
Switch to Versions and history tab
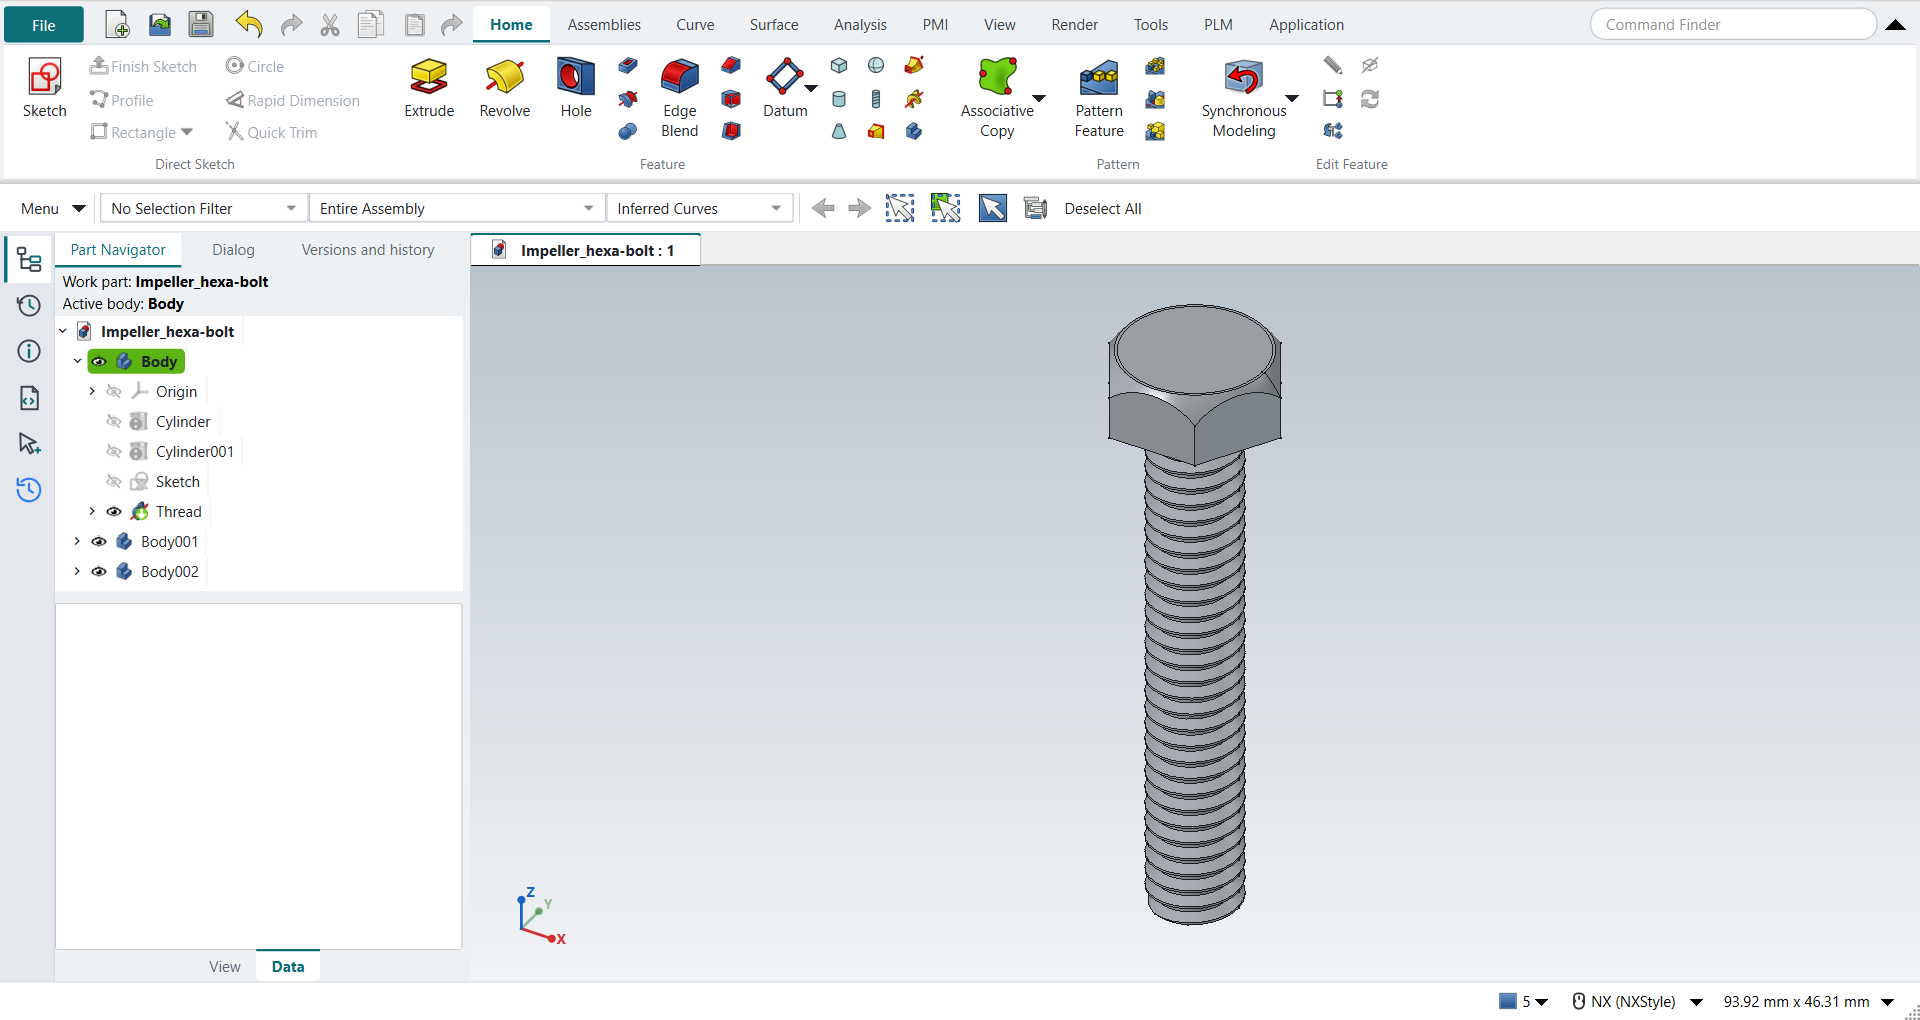tap(368, 250)
